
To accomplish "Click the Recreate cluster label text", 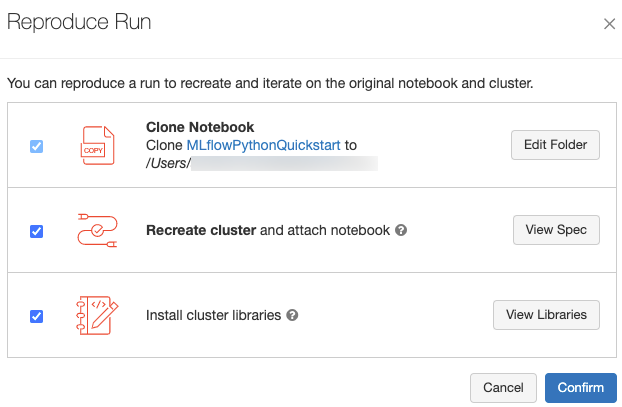I will pos(200,231).
